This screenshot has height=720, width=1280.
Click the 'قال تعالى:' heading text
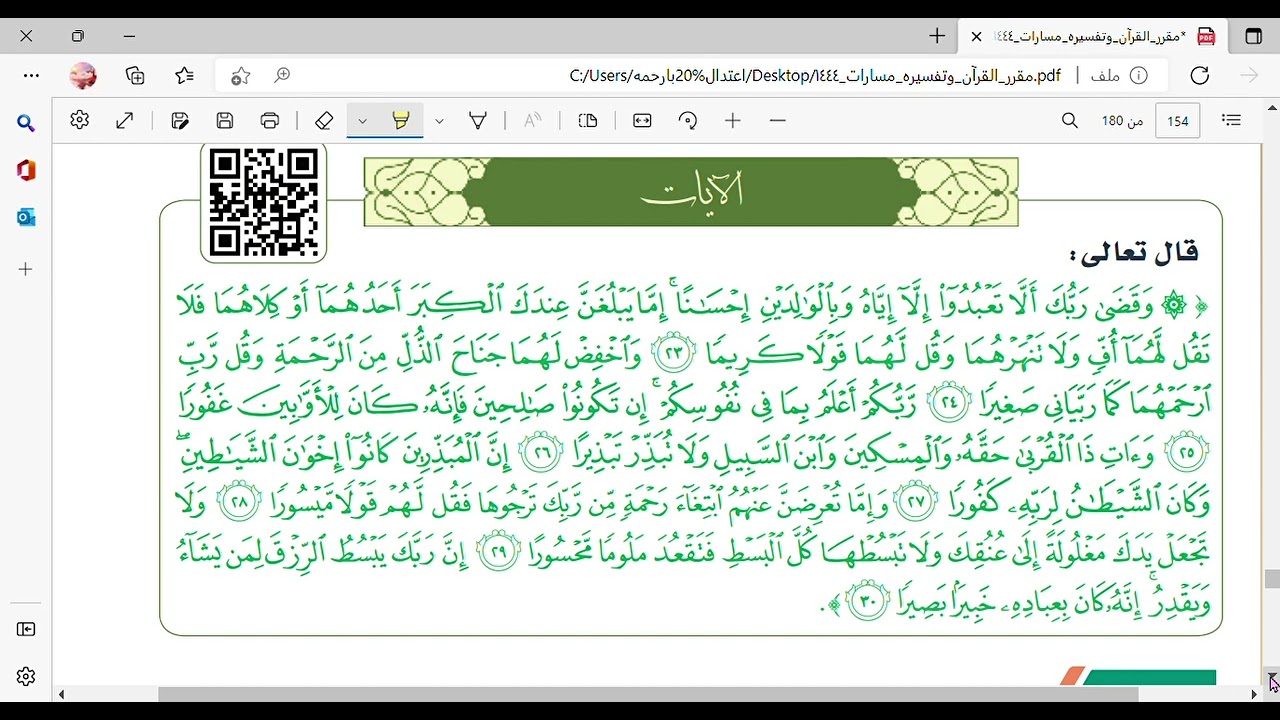point(1133,252)
